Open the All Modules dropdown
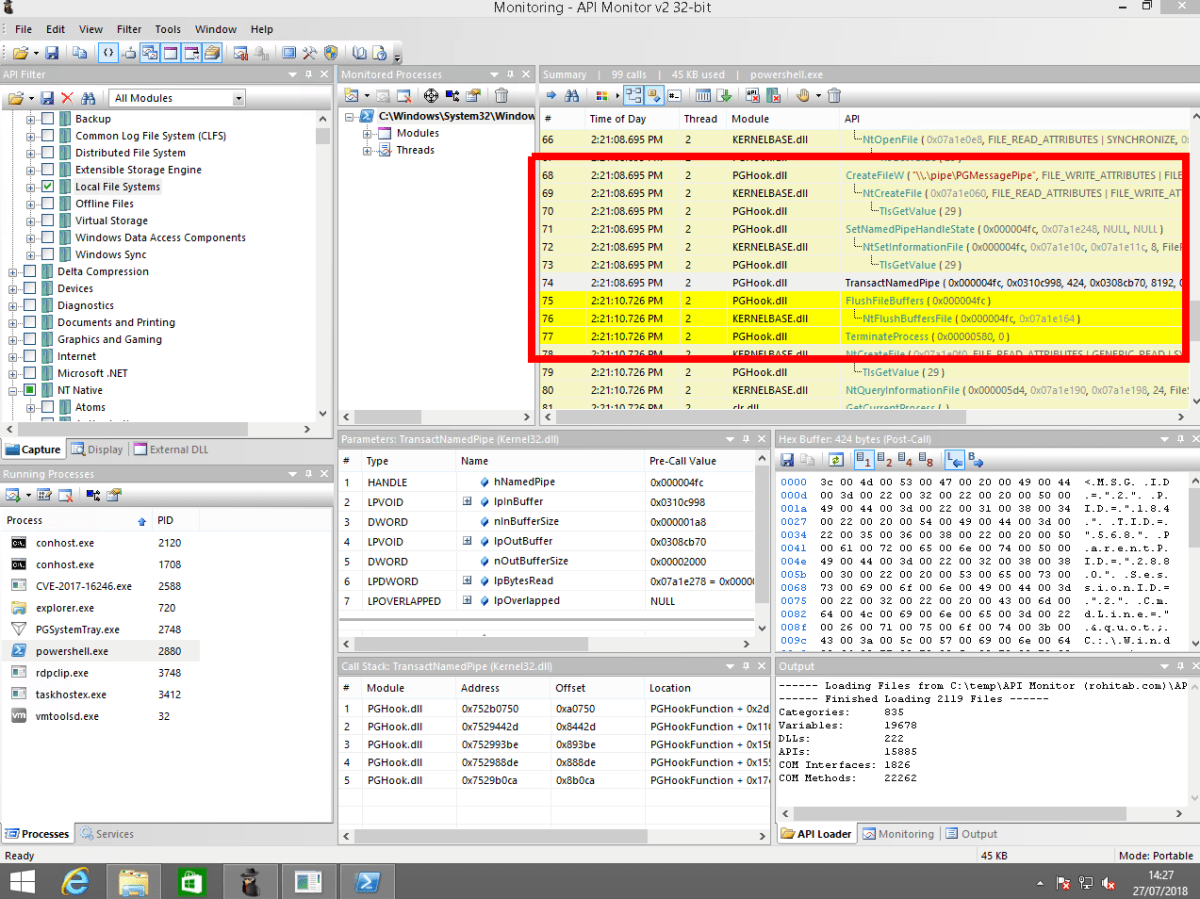The width and height of the screenshot is (1200, 899). 238,98
